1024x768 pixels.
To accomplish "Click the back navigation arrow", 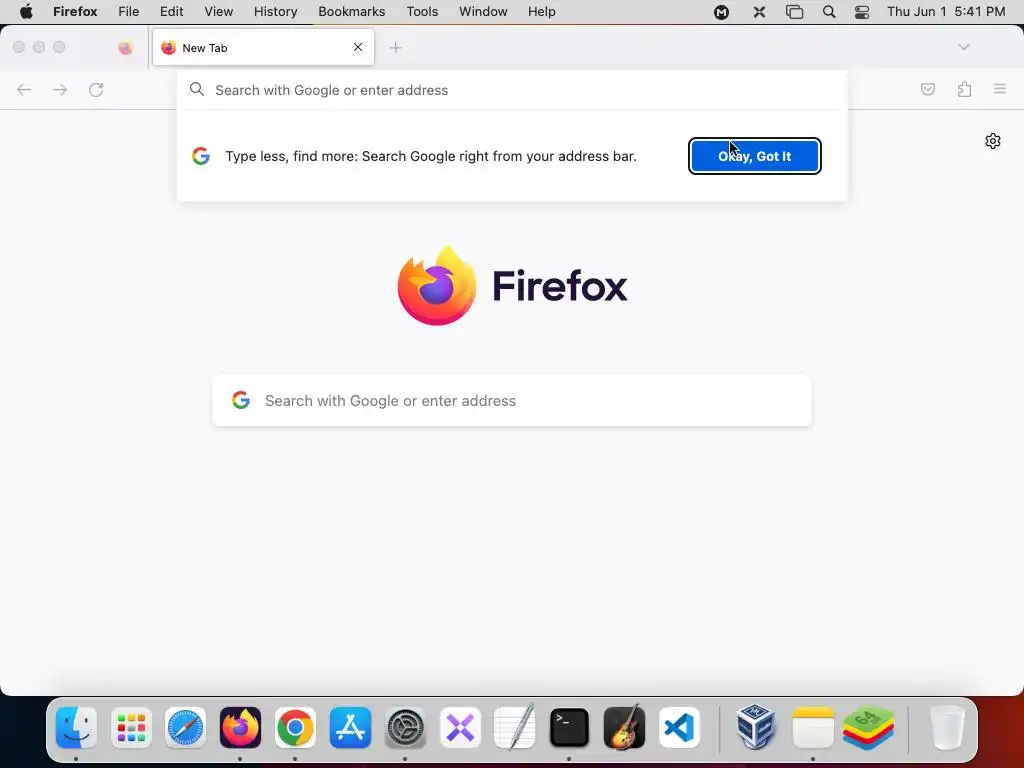I will pos(24,89).
